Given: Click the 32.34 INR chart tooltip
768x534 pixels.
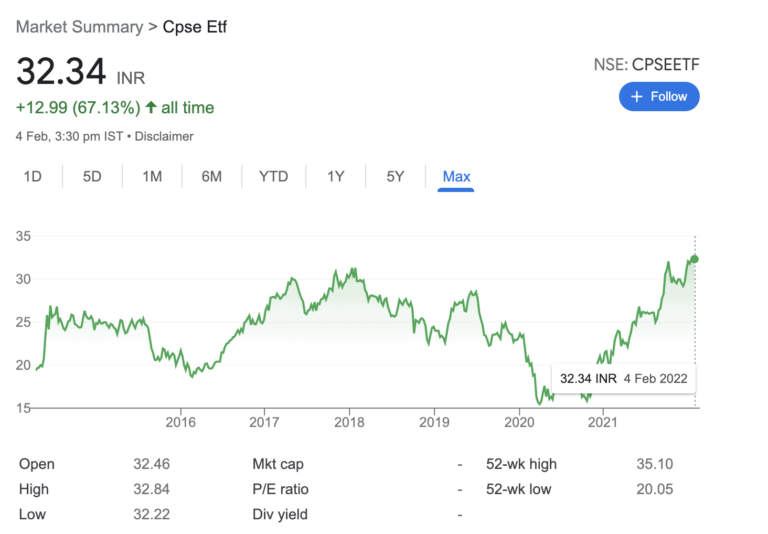Looking at the screenshot, I should (624, 379).
